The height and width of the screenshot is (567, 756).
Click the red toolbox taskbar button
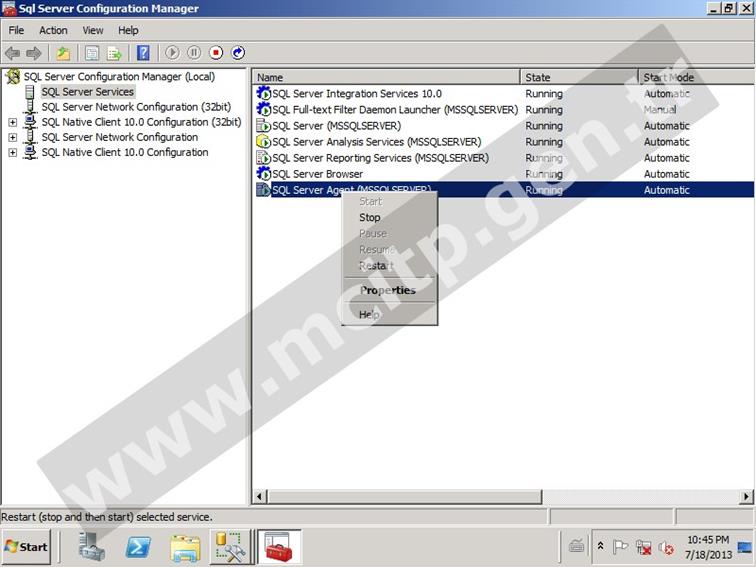pos(279,547)
